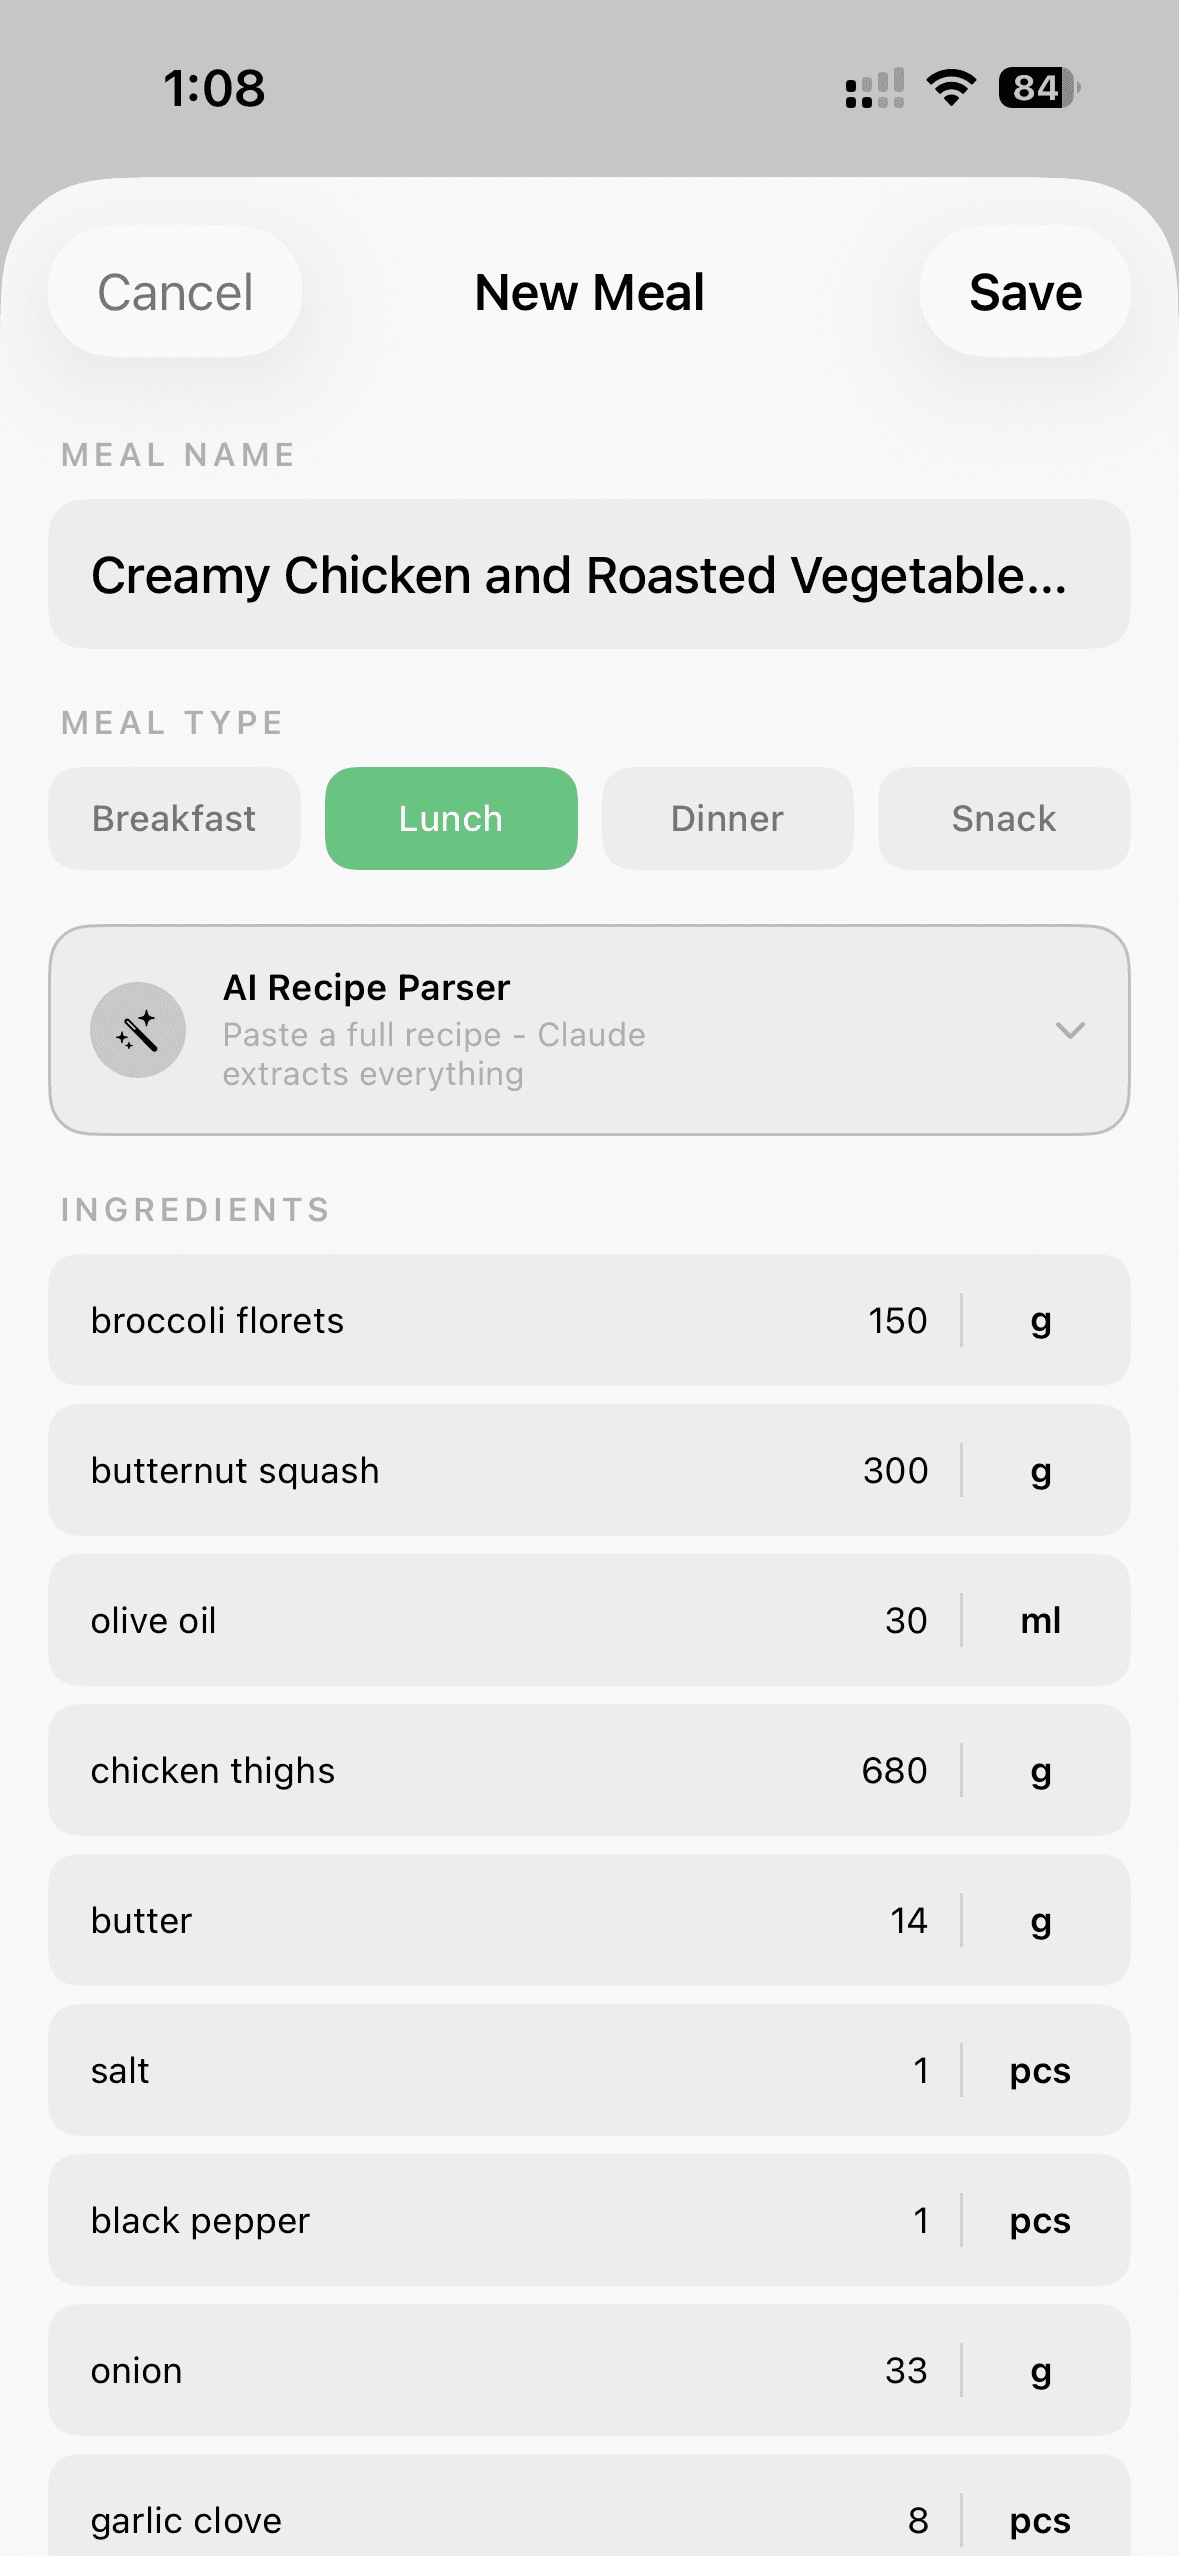Screen dimensions: 1179x2556
Task: Expand the AI Recipe Parser chevron
Action: click(1070, 1030)
